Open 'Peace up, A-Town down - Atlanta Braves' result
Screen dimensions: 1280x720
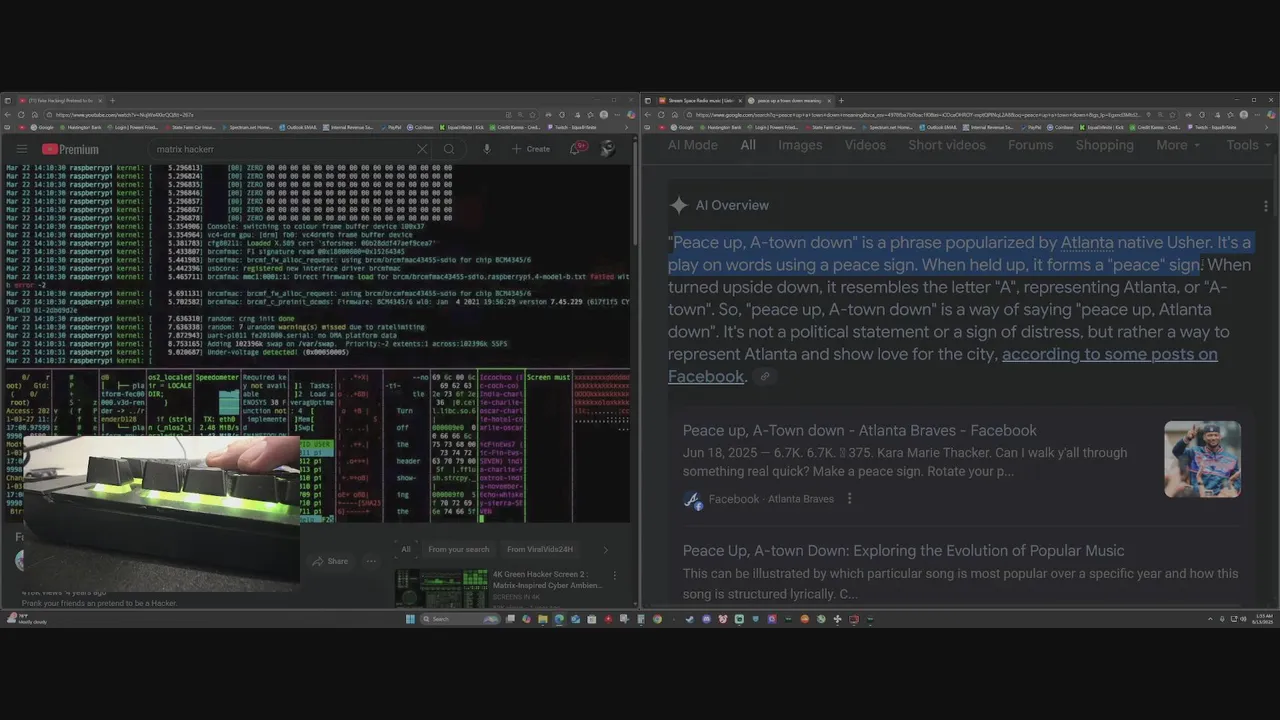[x=859, y=430]
